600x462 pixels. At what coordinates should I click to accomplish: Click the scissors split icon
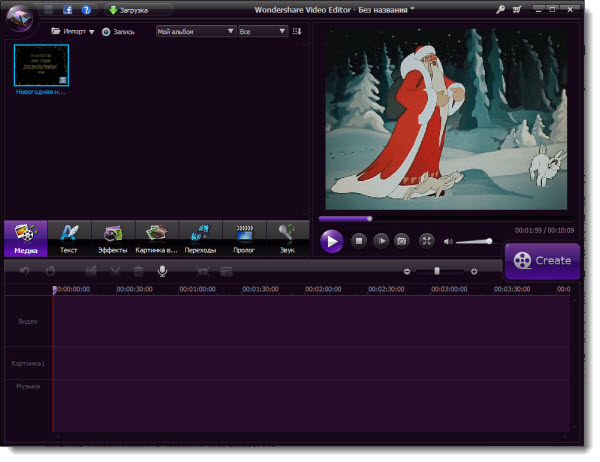[x=115, y=271]
